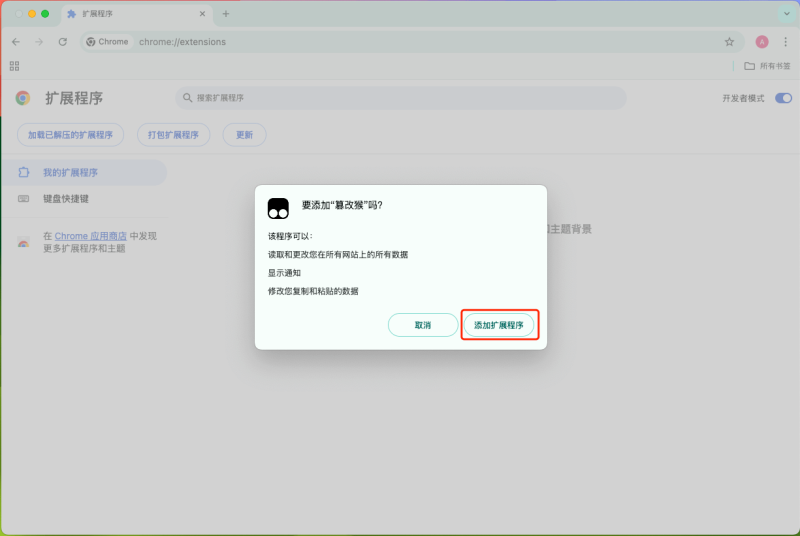Expand the tab search chevron
Image resolution: width=800 pixels, height=536 pixels.
click(x=786, y=14)
